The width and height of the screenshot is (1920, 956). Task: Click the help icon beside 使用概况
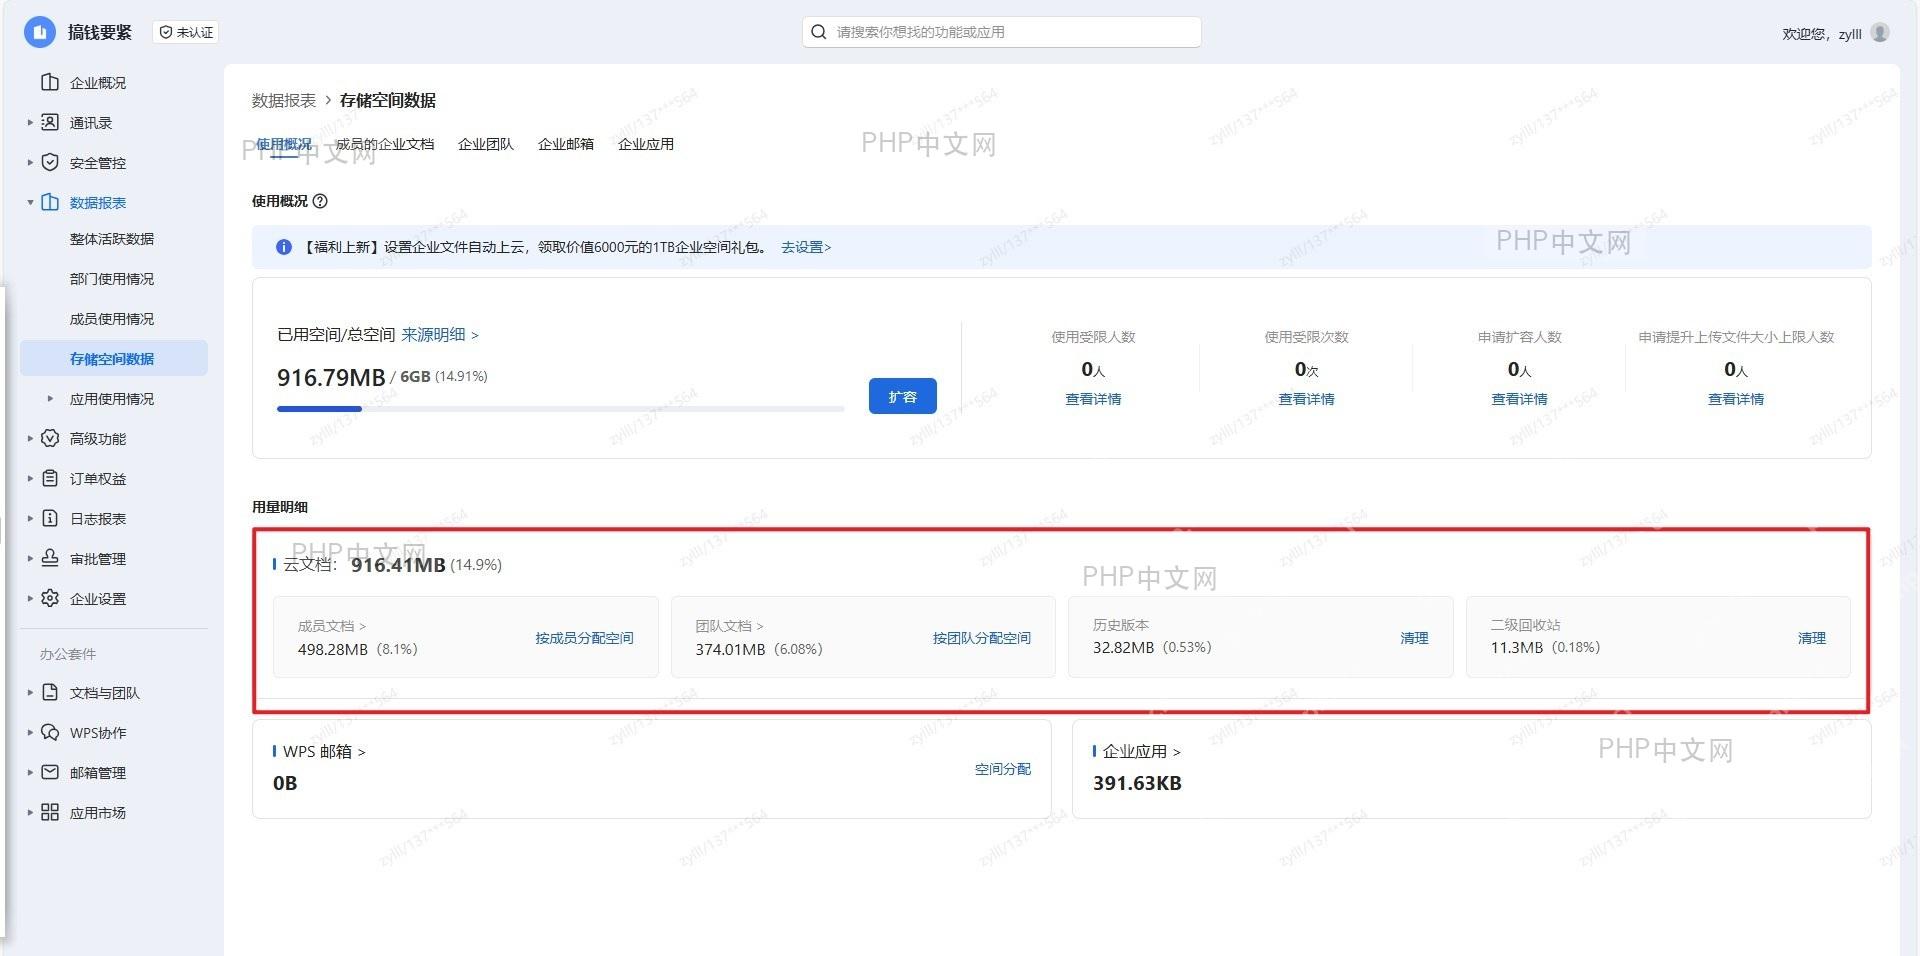pyautogui.click(x=320, y=201)
